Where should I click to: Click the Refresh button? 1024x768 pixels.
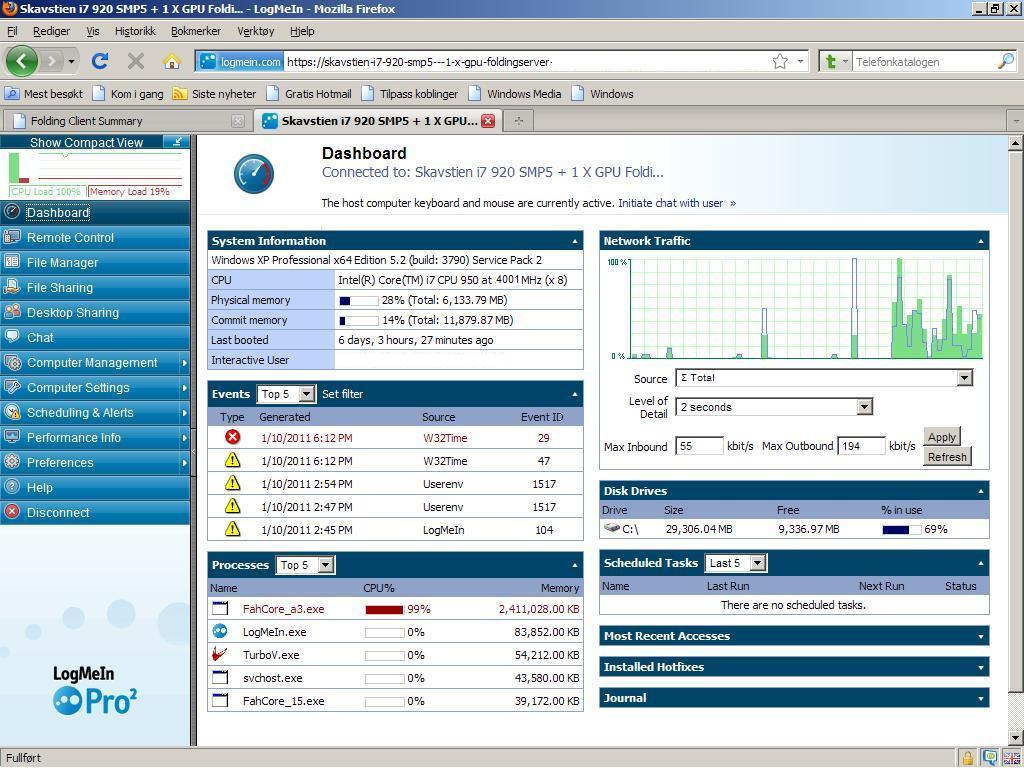[x=947, y=456]
